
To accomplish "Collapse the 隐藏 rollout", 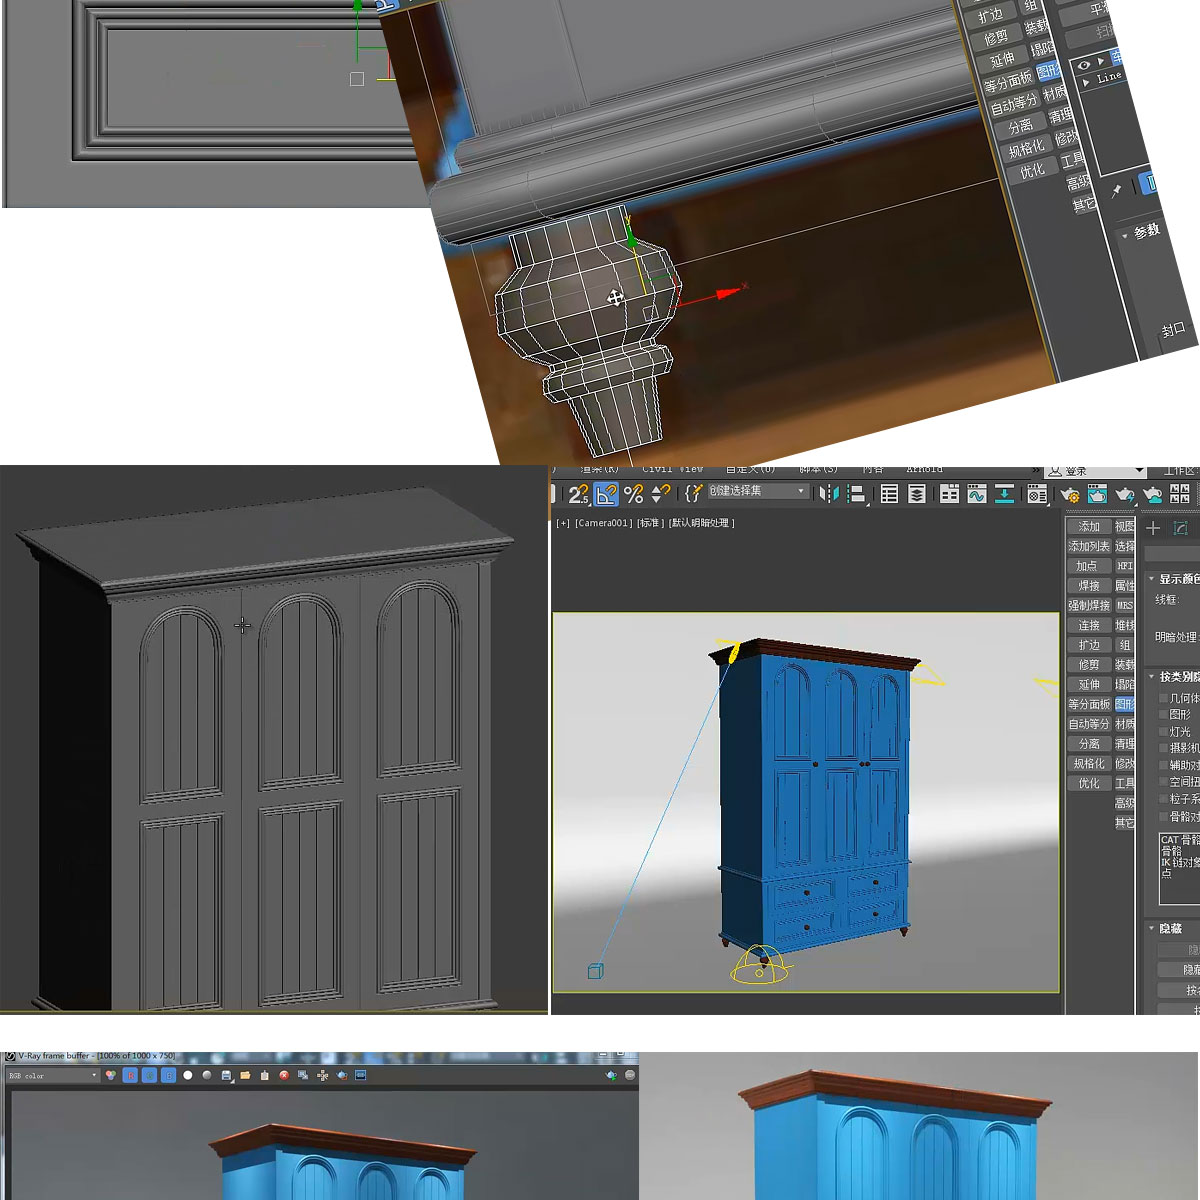I will (x=1151, y=928).
